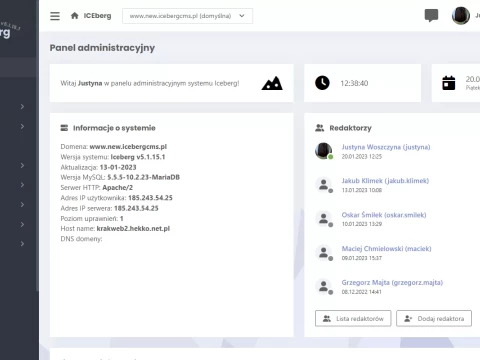The image size is (480, 360).
Task: Go to home via house icon
Action: pyautogui.click(x=75, y=16)
